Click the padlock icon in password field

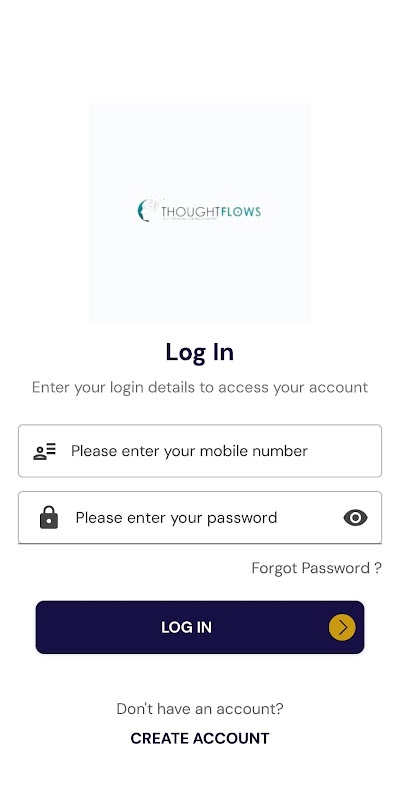click(x=49, y=517)
